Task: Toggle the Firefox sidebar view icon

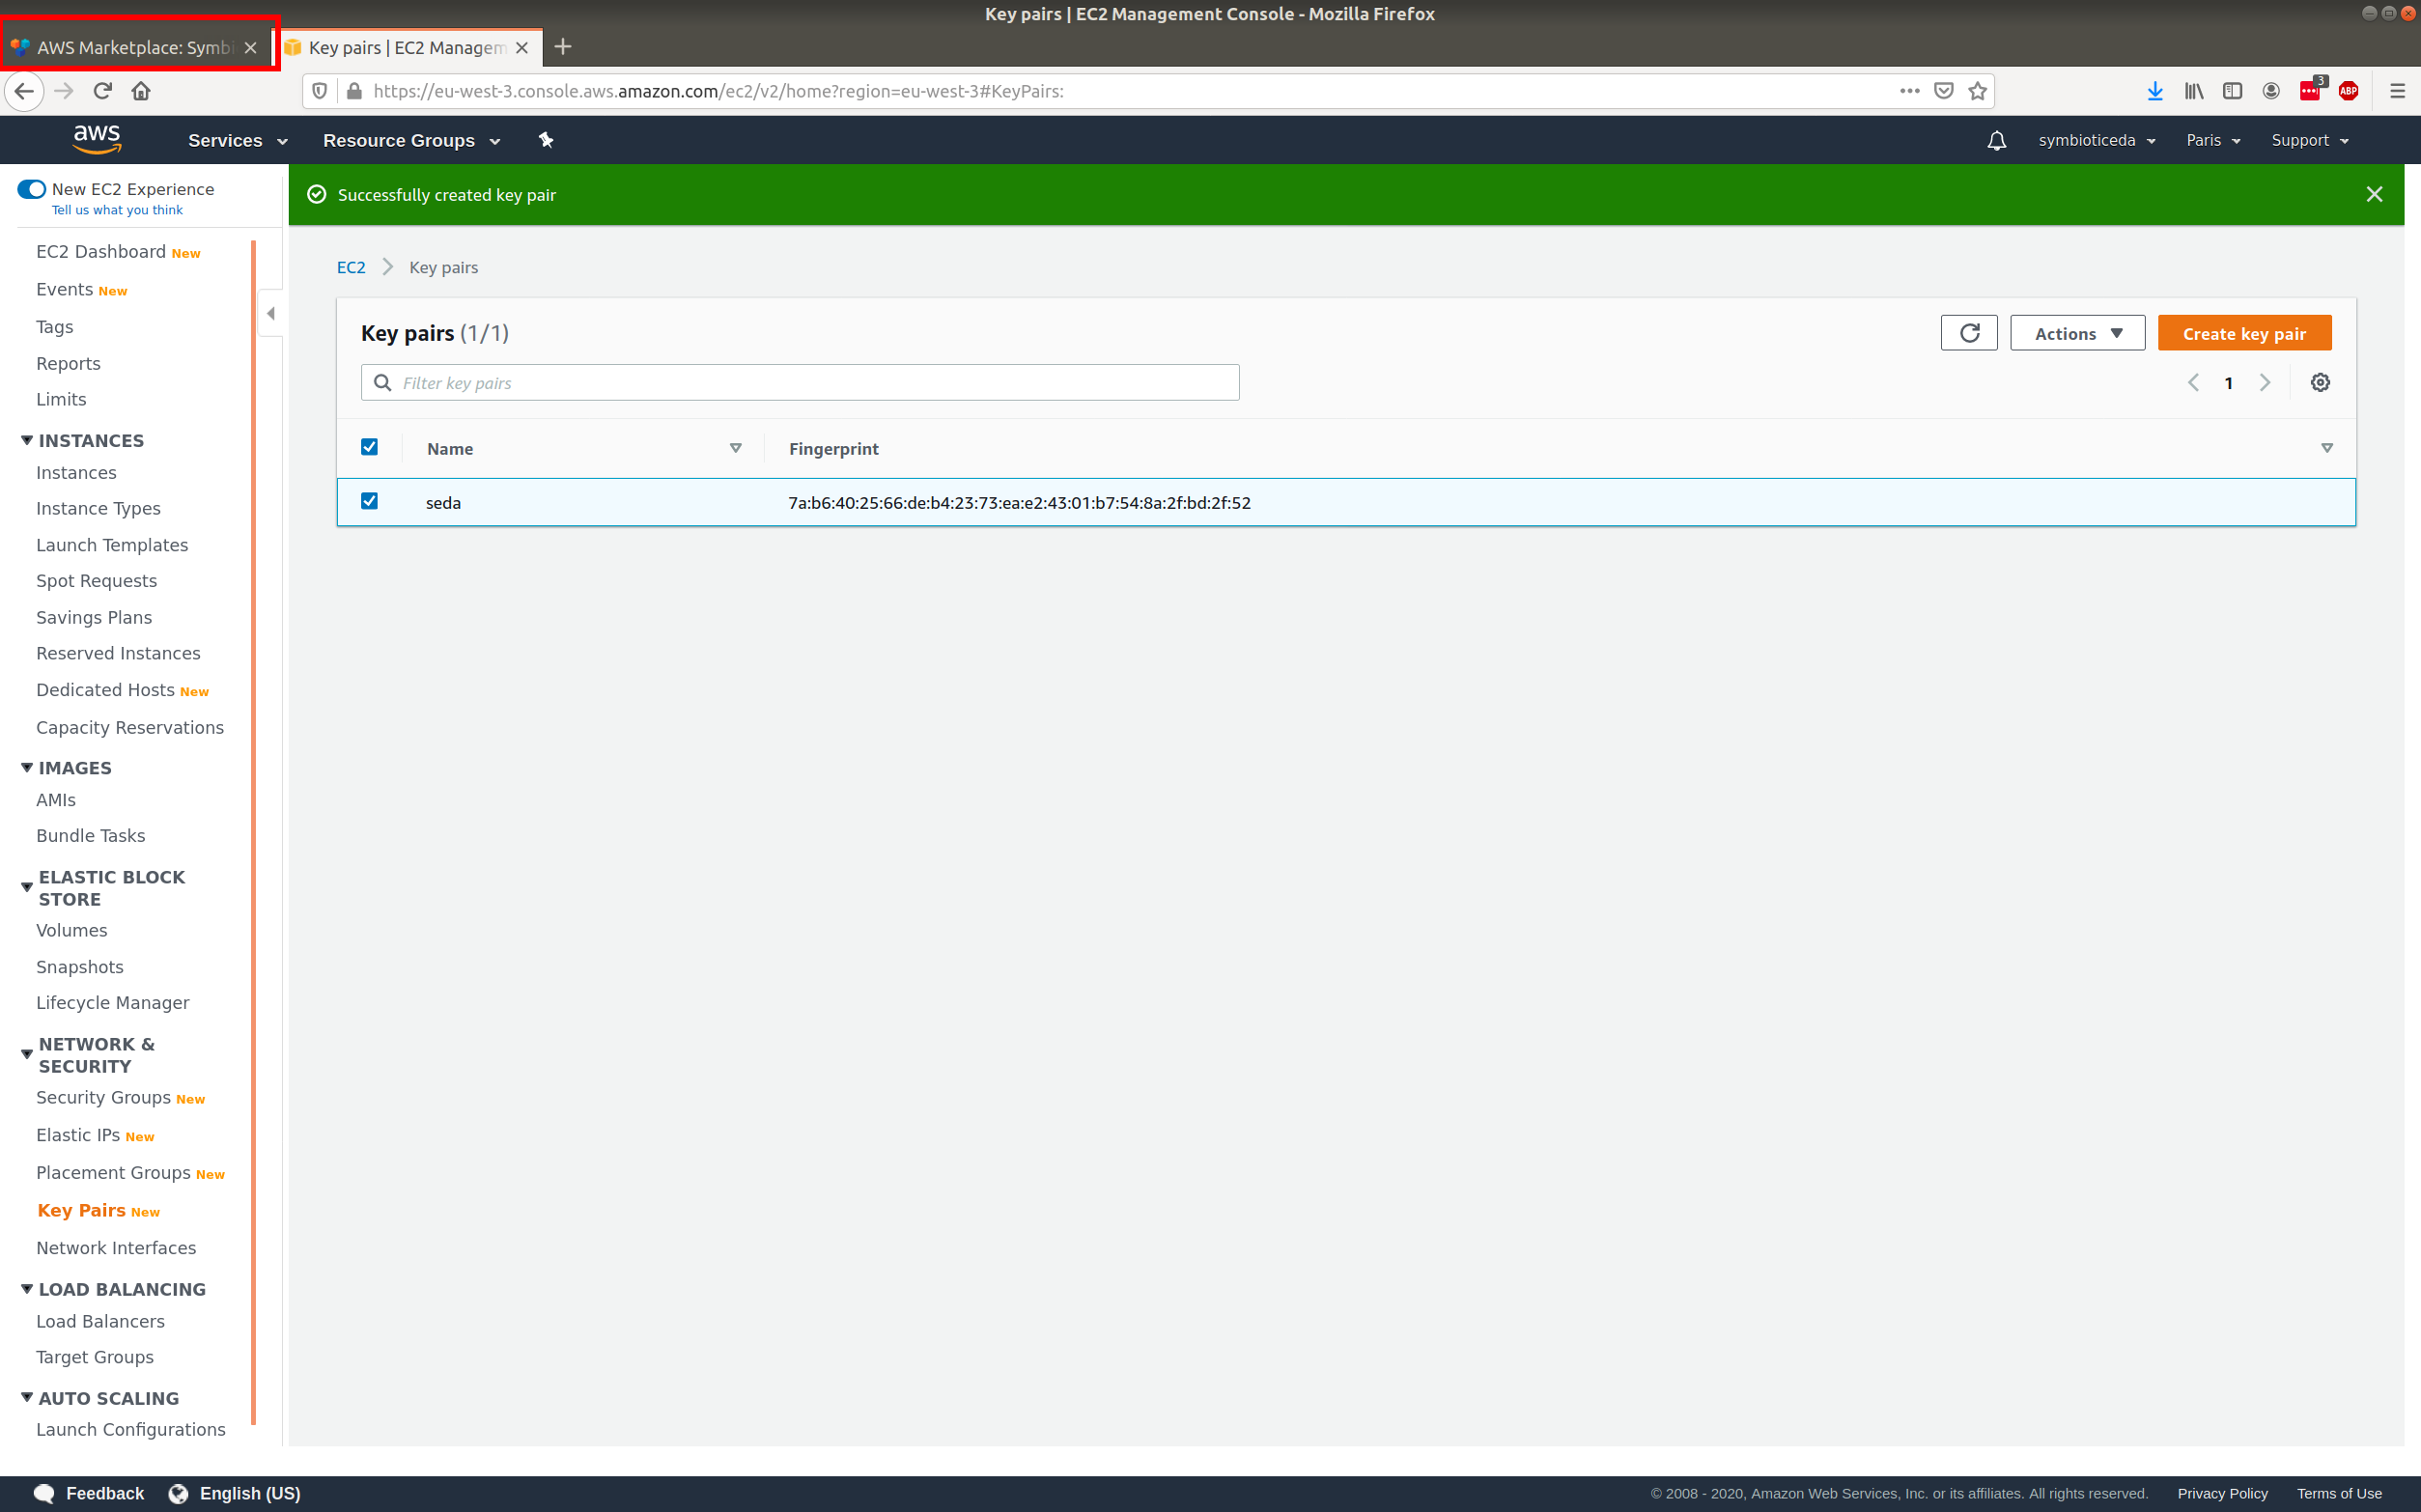Action: coord(2232,91)
